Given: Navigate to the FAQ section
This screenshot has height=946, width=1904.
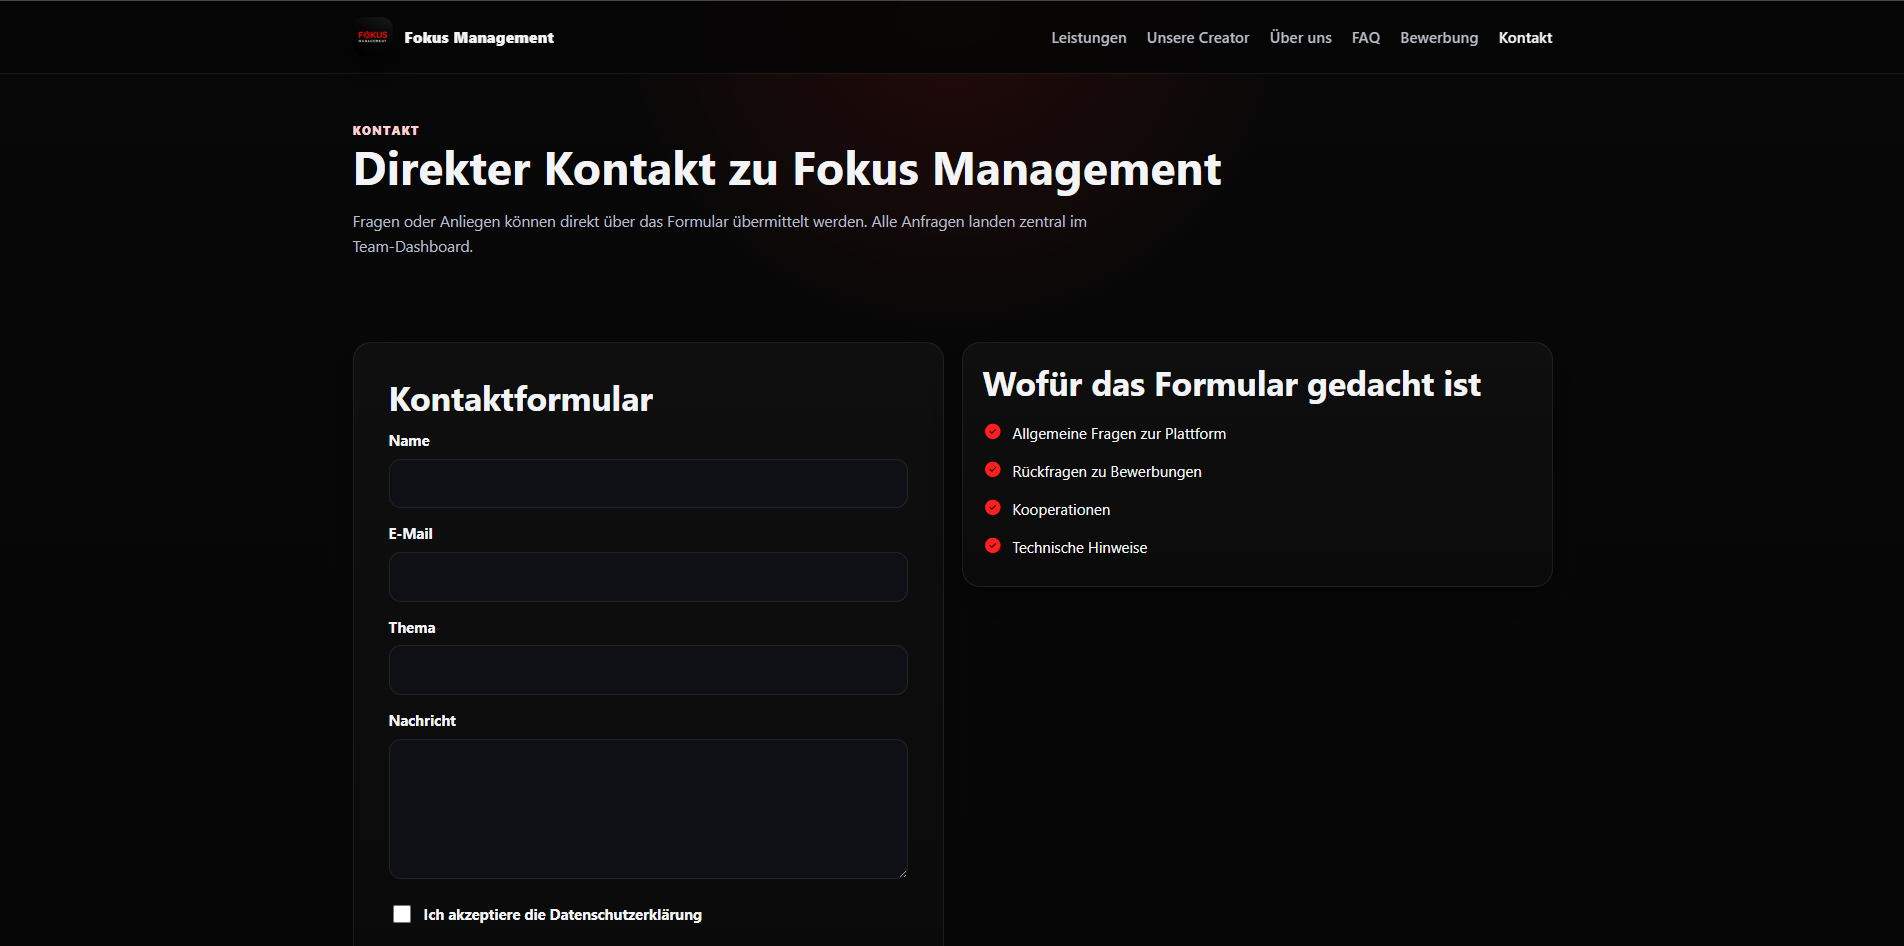Looking at the screenshot, I should point(1365,38).
